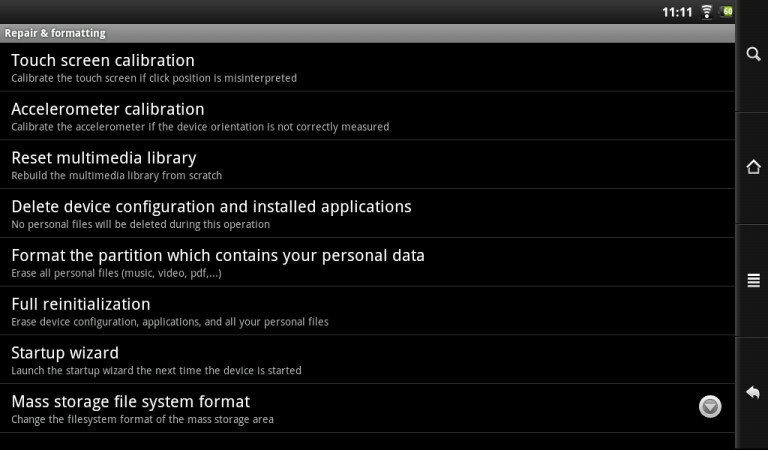This screenshot has width=768, height=450.
Task: Check the Wi-Fi signal status icon
Action: point(706,12)
